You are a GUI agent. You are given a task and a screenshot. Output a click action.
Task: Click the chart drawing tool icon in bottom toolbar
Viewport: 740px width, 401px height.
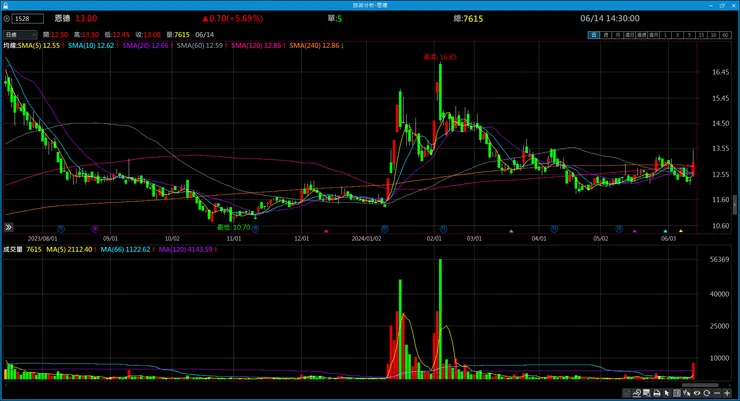coord(637,393)
